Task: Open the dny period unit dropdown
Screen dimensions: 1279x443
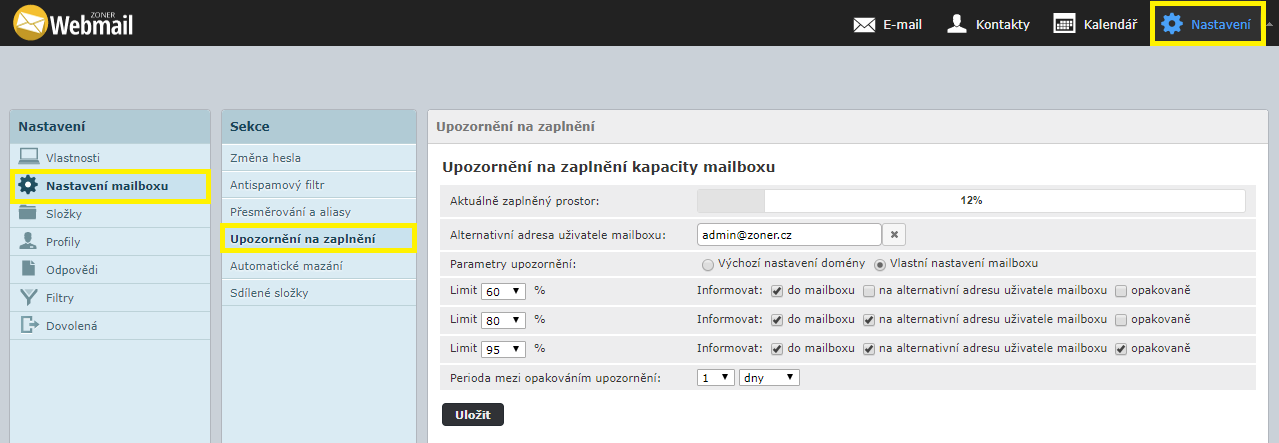Action: point(769,378)
